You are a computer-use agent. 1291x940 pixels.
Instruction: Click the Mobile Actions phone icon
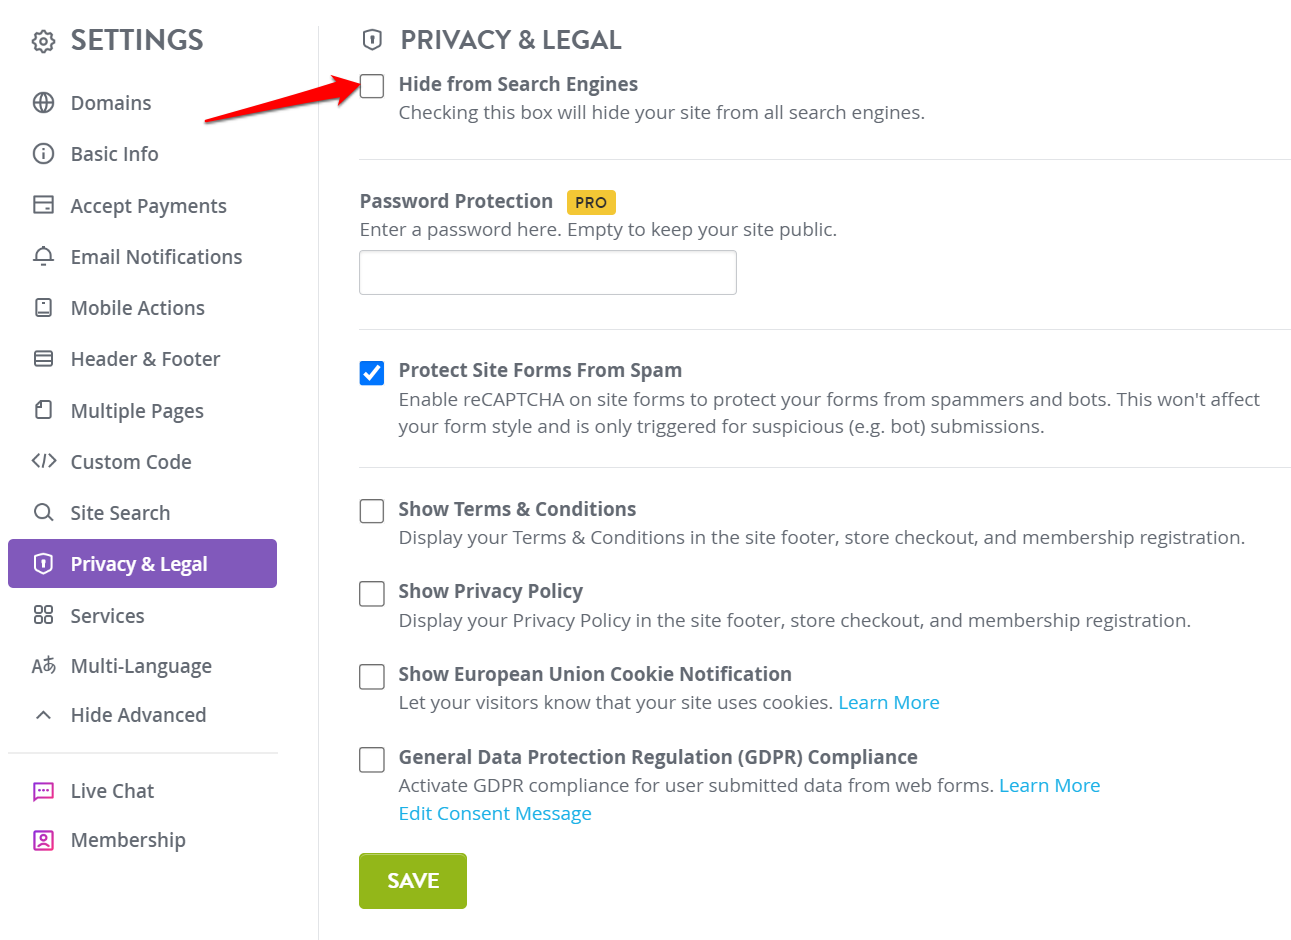[43, 307]
